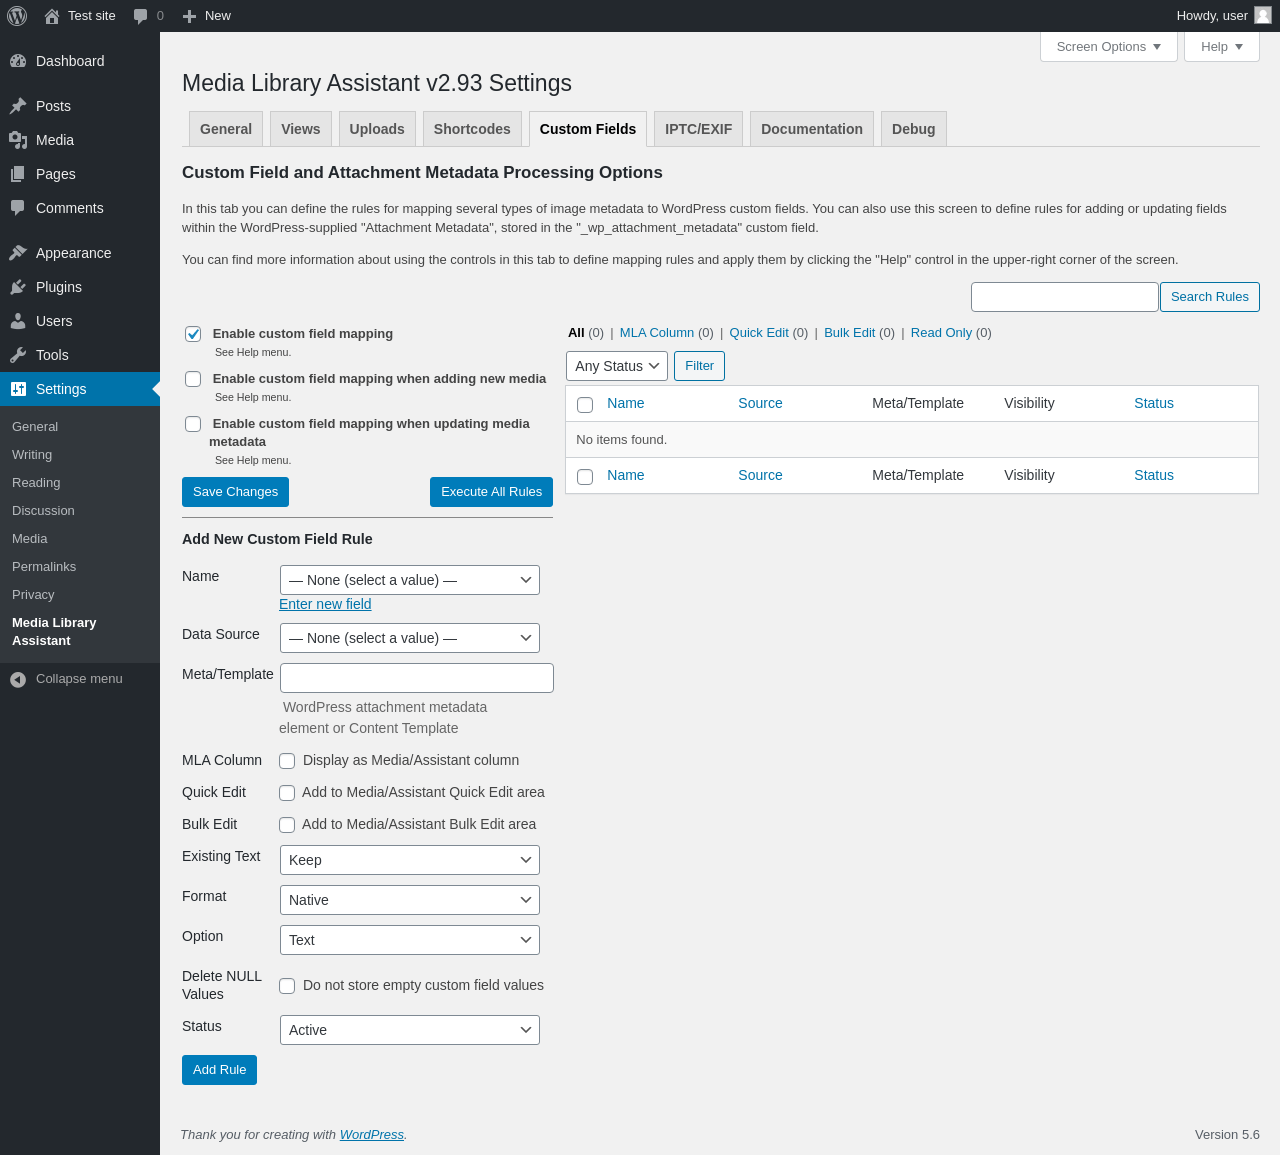Image resolution: width=1280 pixels, height=1155 pixels.
Task: Click the Dashboard gauge icon in sidebar
Action: [x=18, y=61]
